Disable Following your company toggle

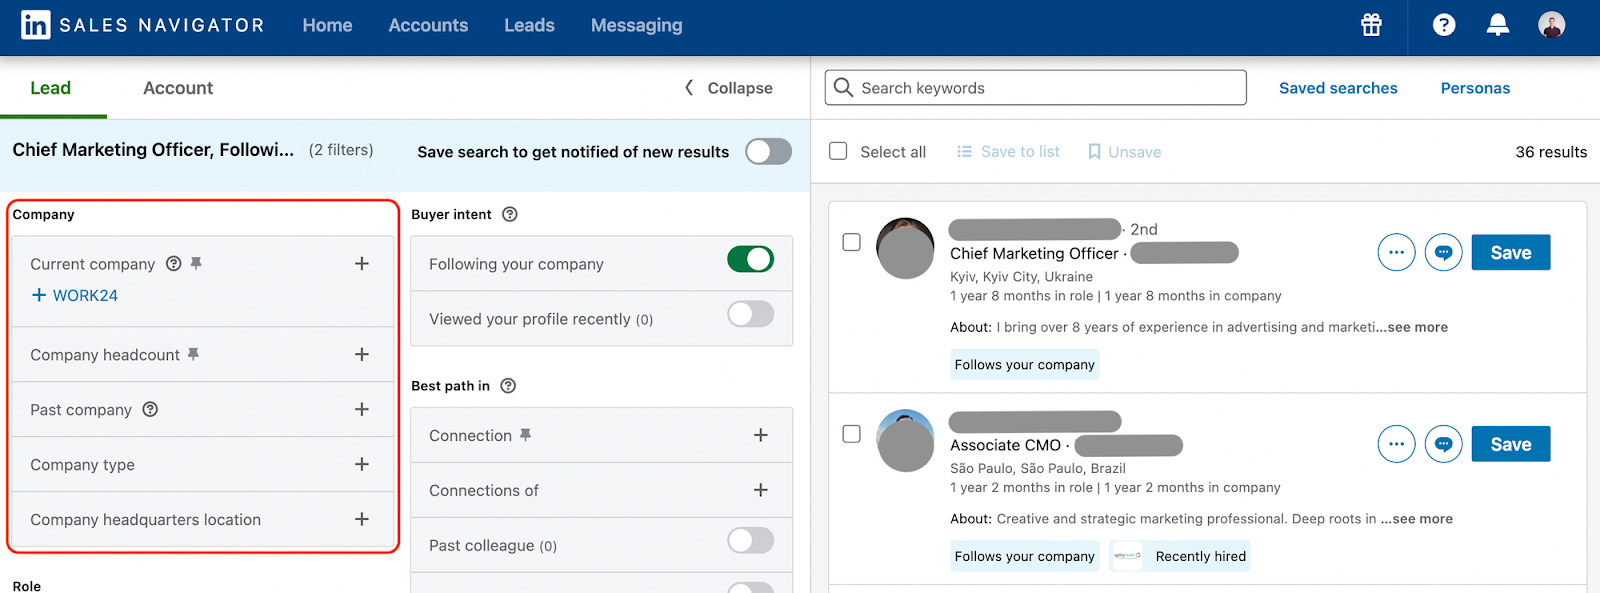[750, 260]
